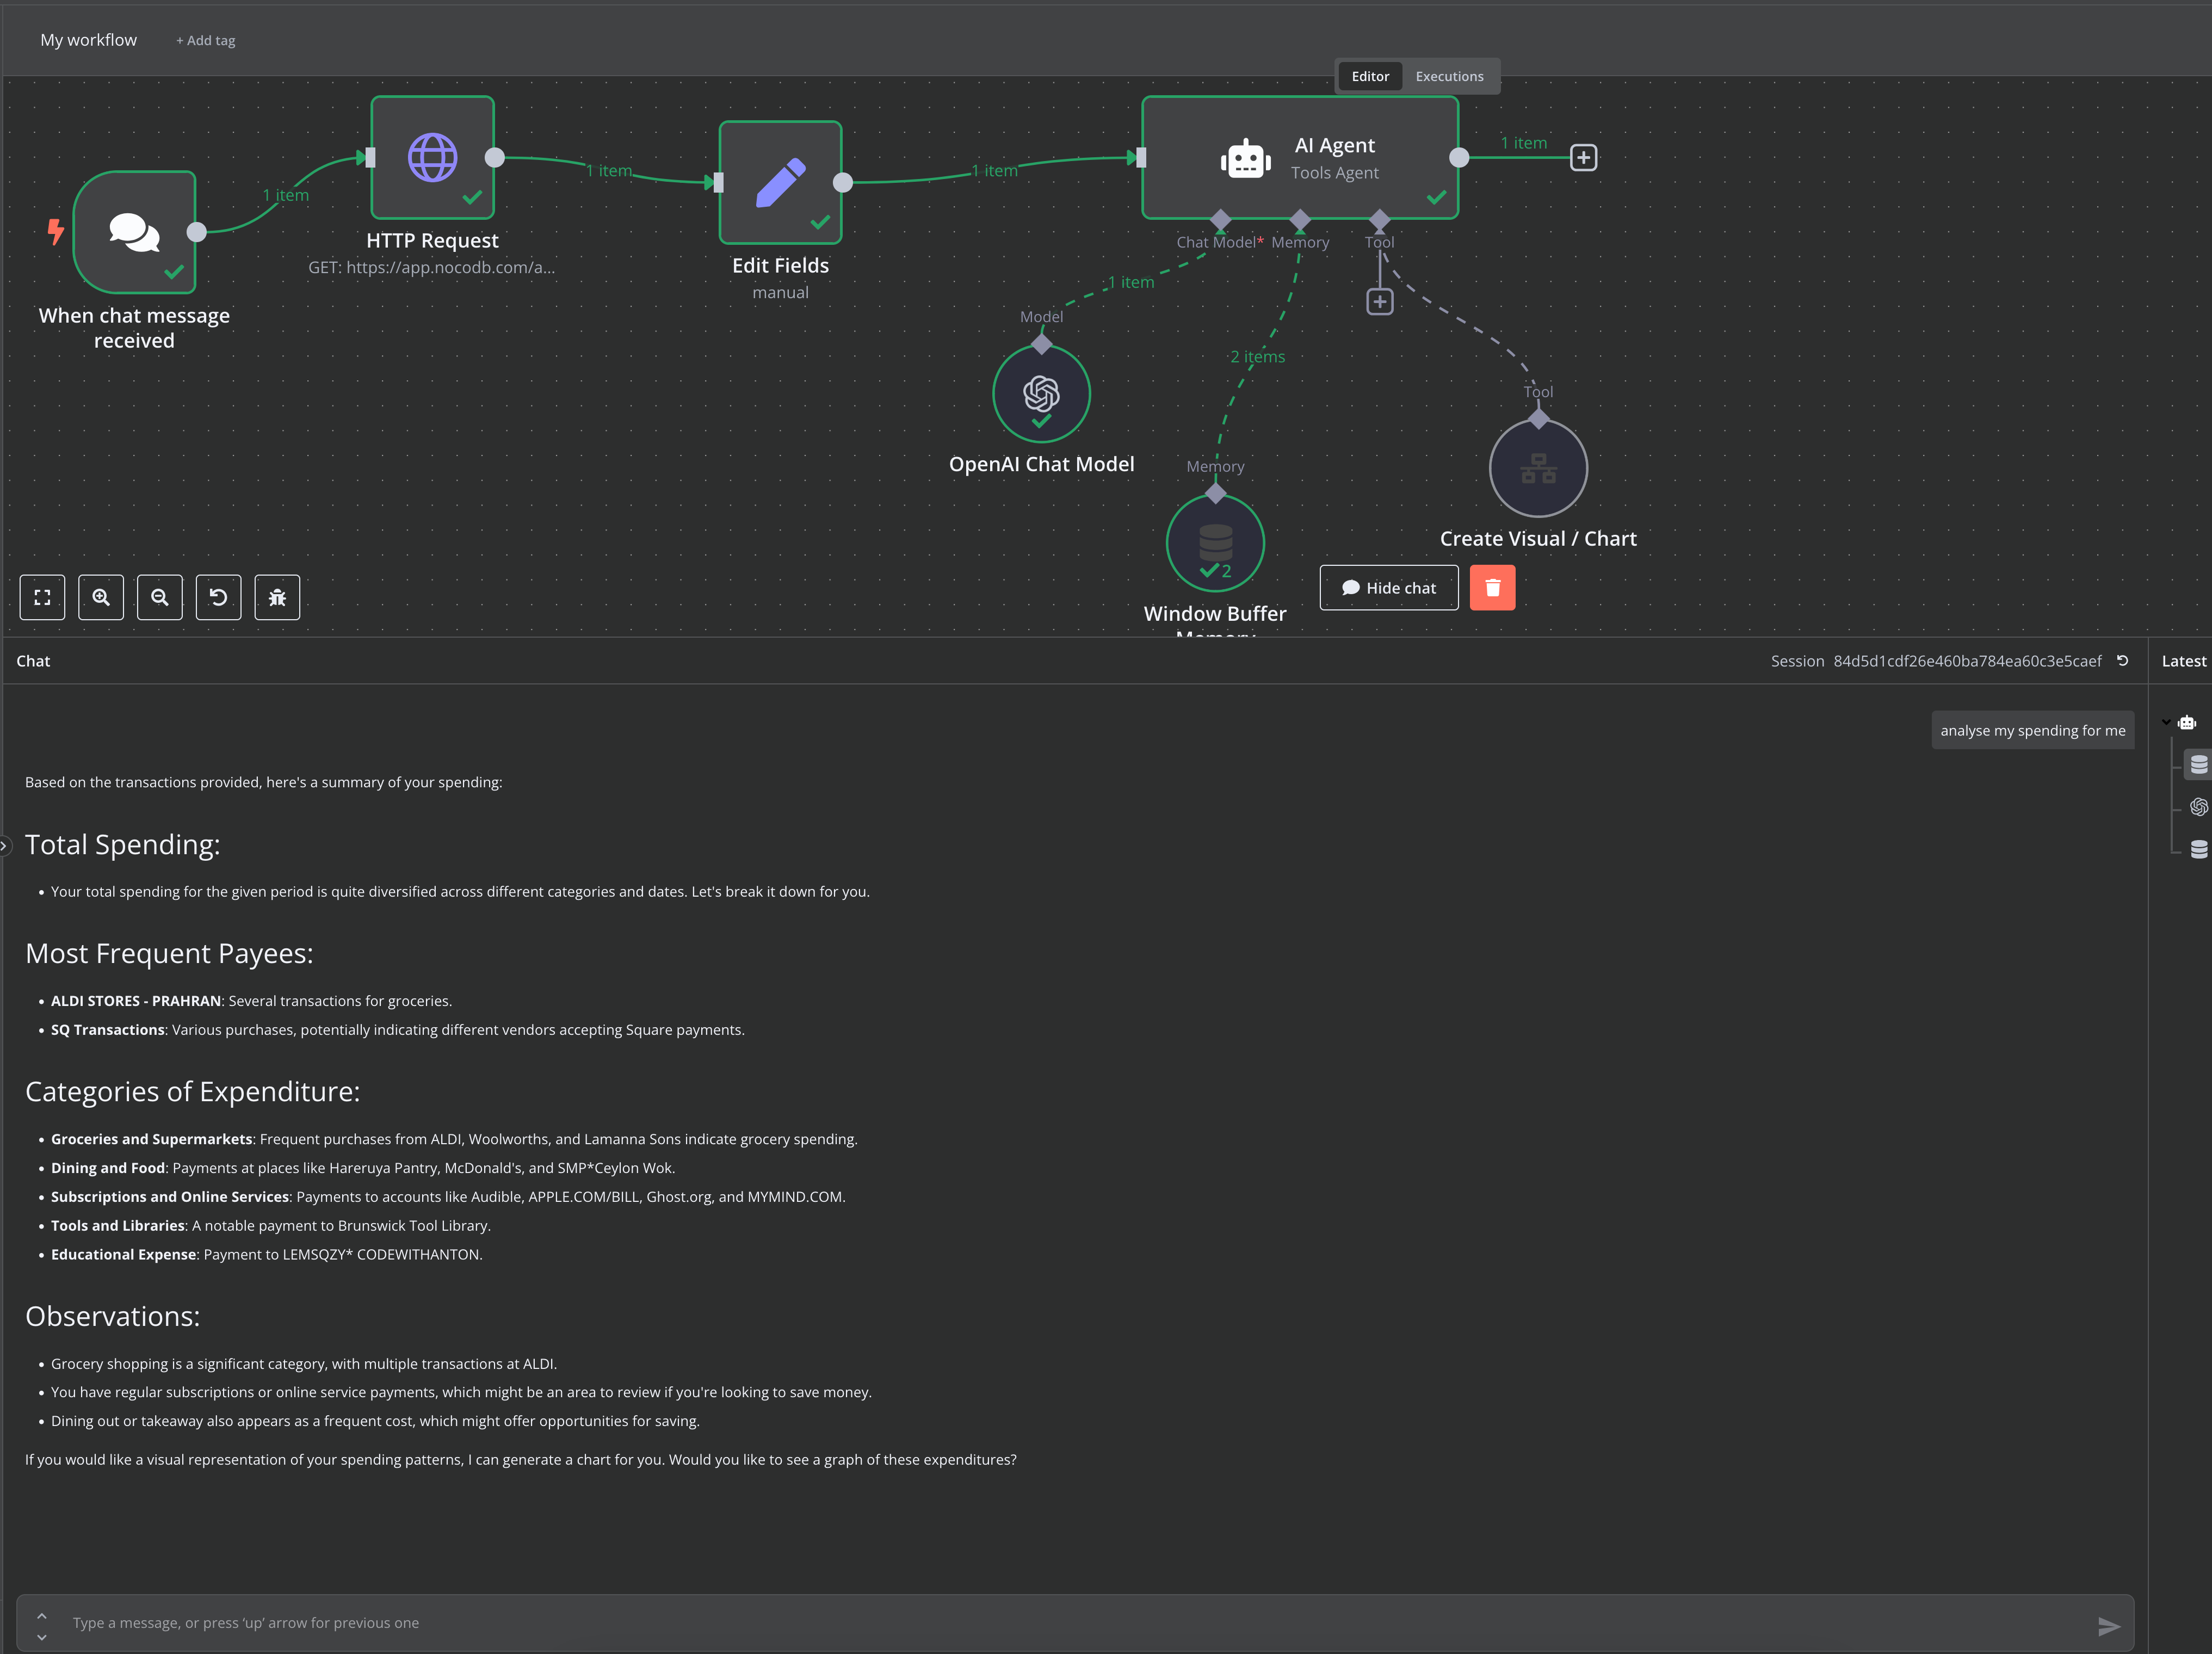2212x1654 pixels.
Task: Switch to the Editor tab
Action: pyautogui.click(x=1370, y=76)
